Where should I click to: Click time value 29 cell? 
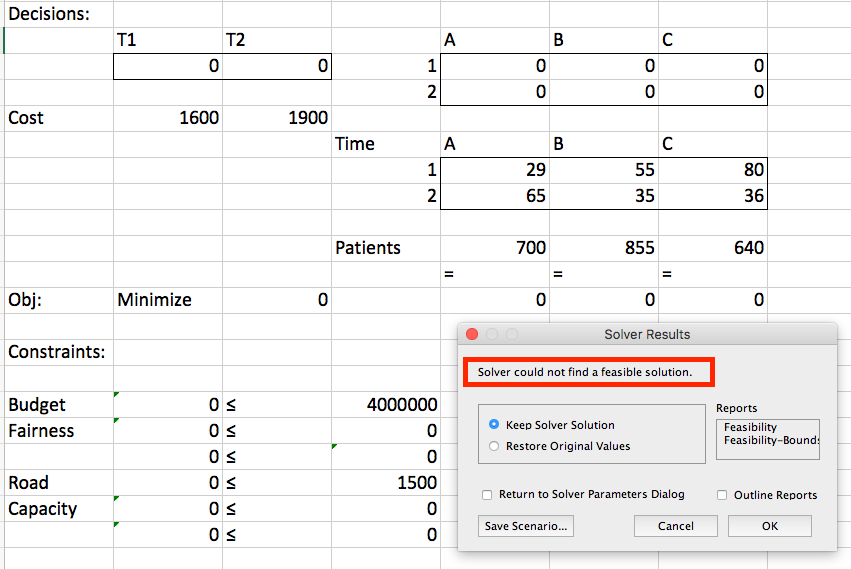pos(495,170)
